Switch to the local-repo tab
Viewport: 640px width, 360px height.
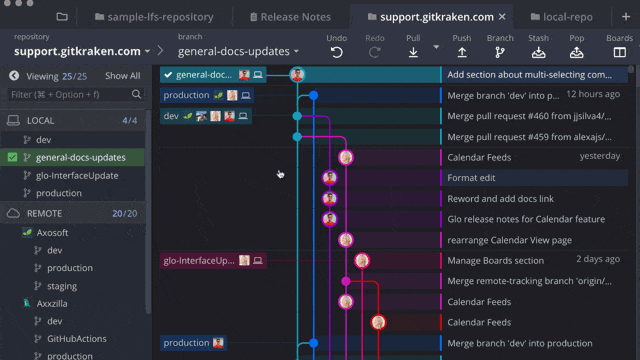coord(562,17)
